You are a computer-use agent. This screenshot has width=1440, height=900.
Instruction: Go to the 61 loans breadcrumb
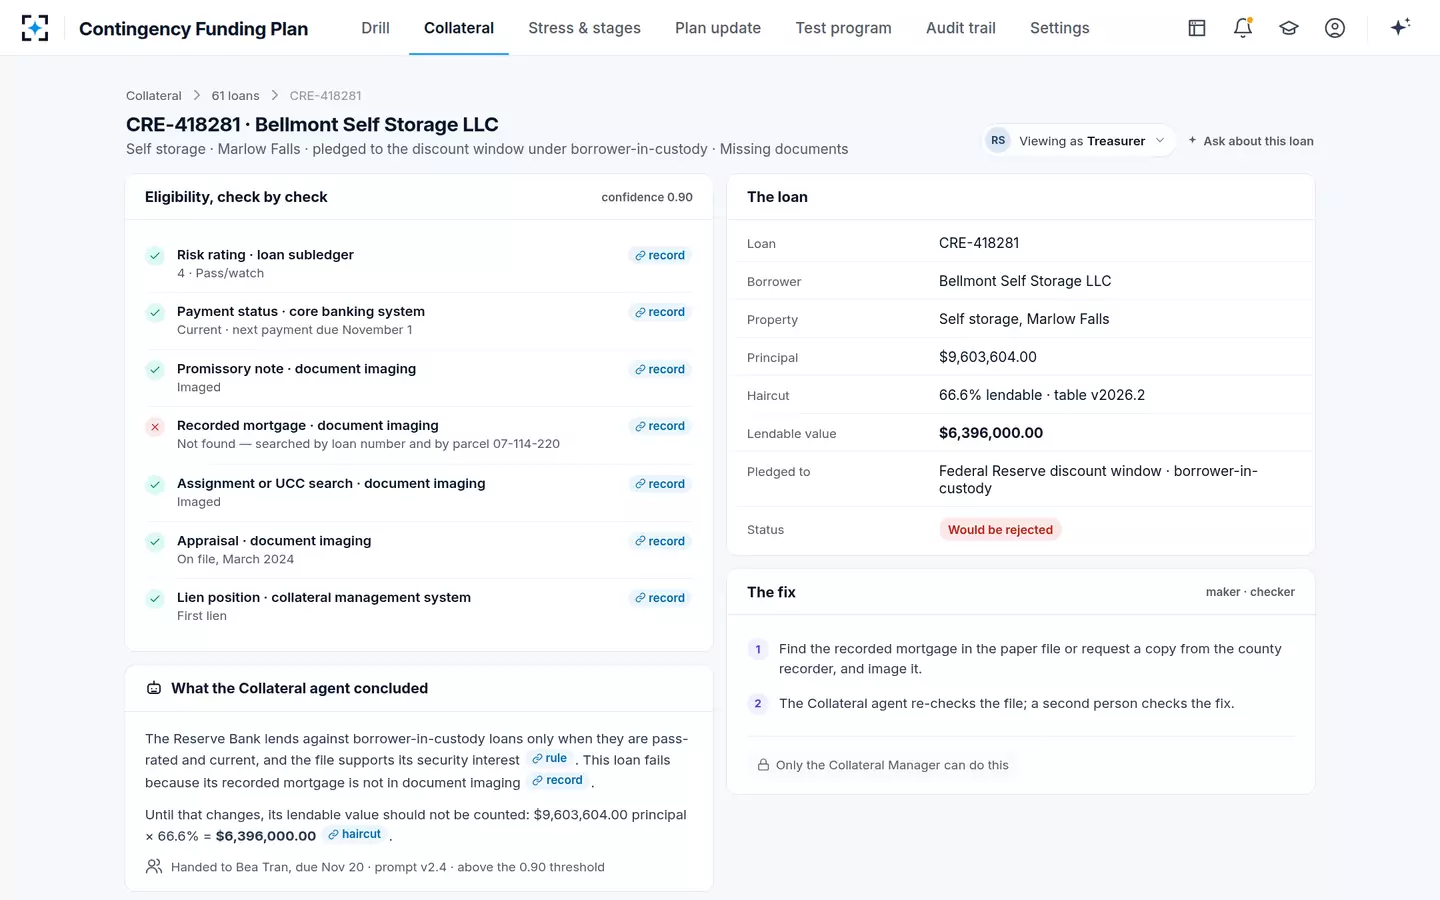[235, 96]
